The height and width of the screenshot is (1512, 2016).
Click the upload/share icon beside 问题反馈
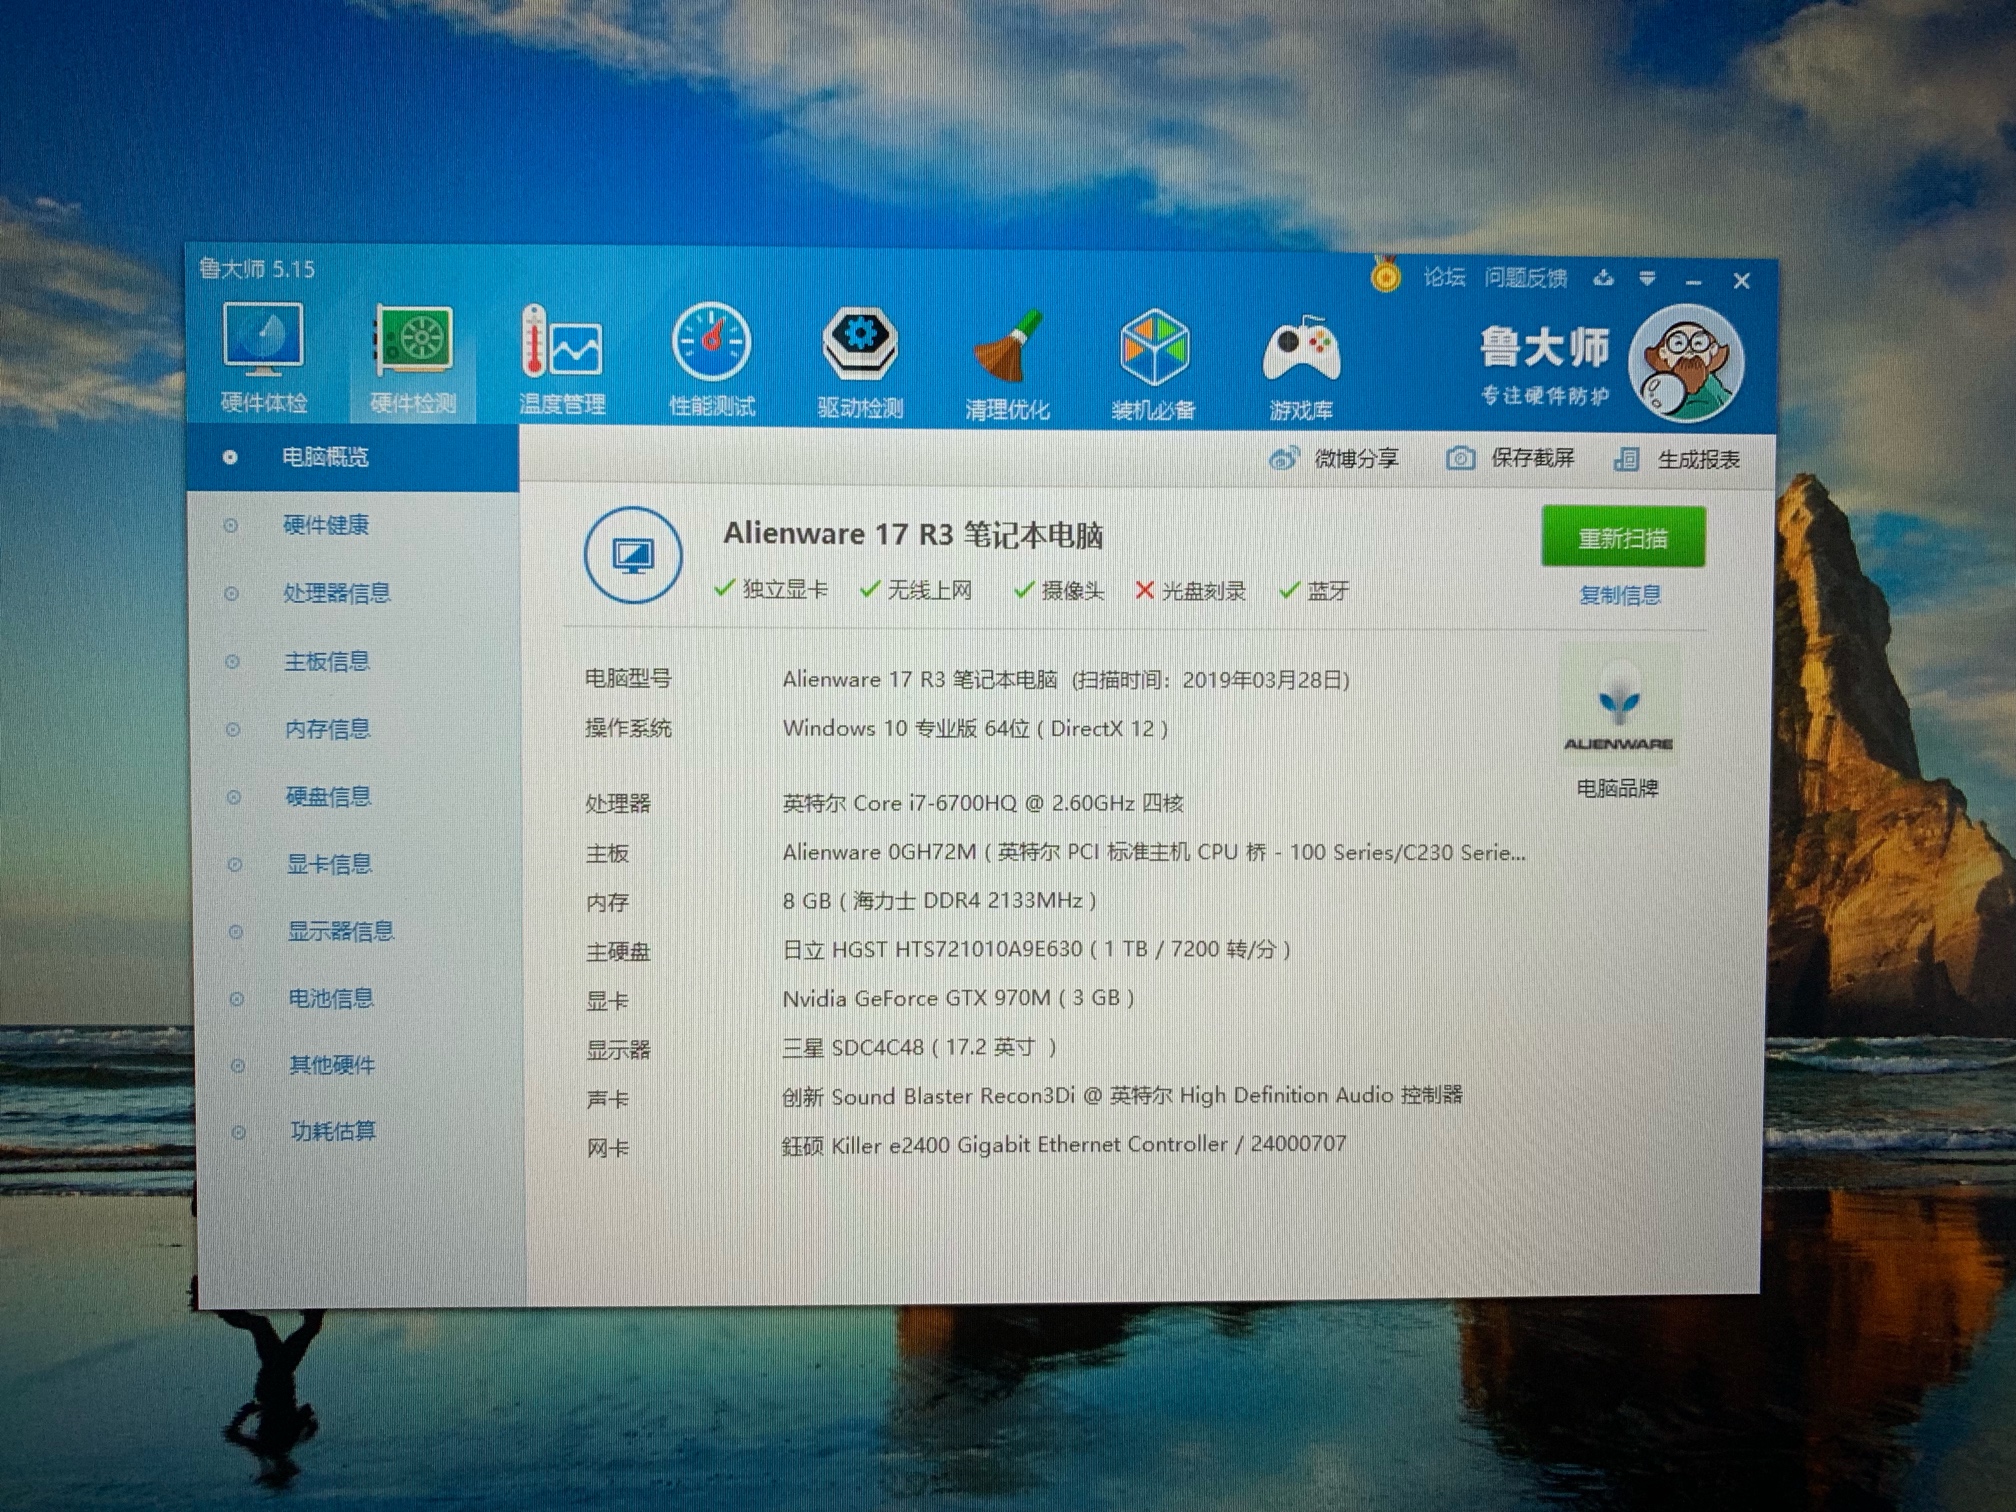1603,278
